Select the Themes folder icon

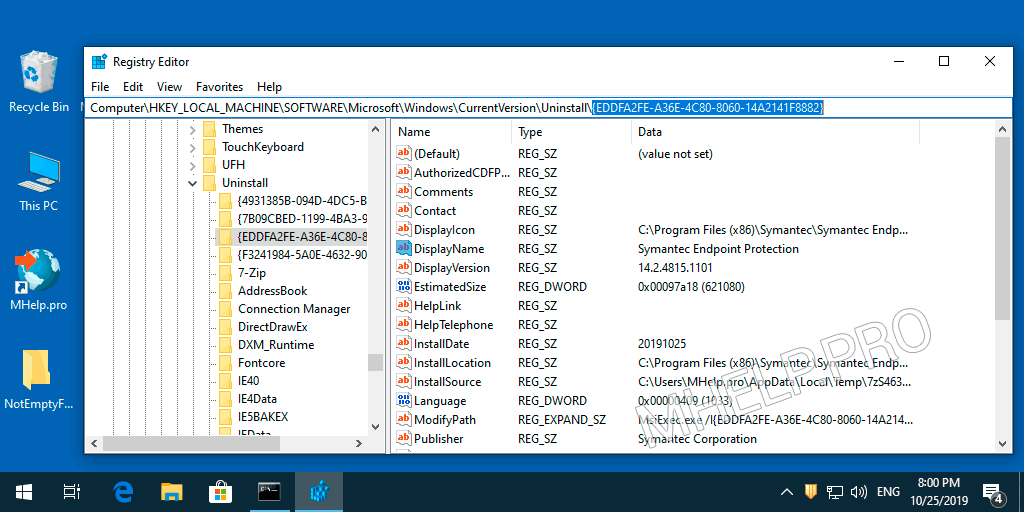tap(210, 129)
